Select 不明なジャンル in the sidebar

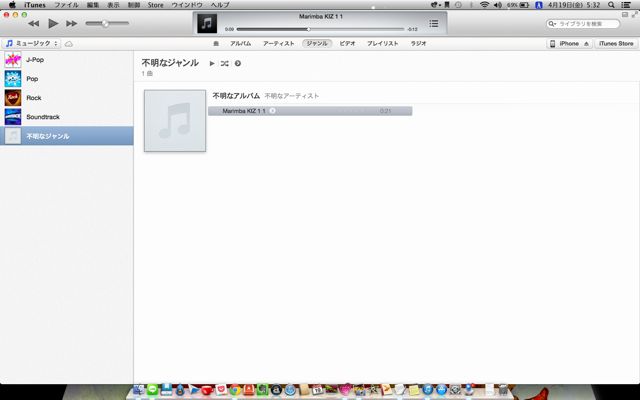pos(67,136)
